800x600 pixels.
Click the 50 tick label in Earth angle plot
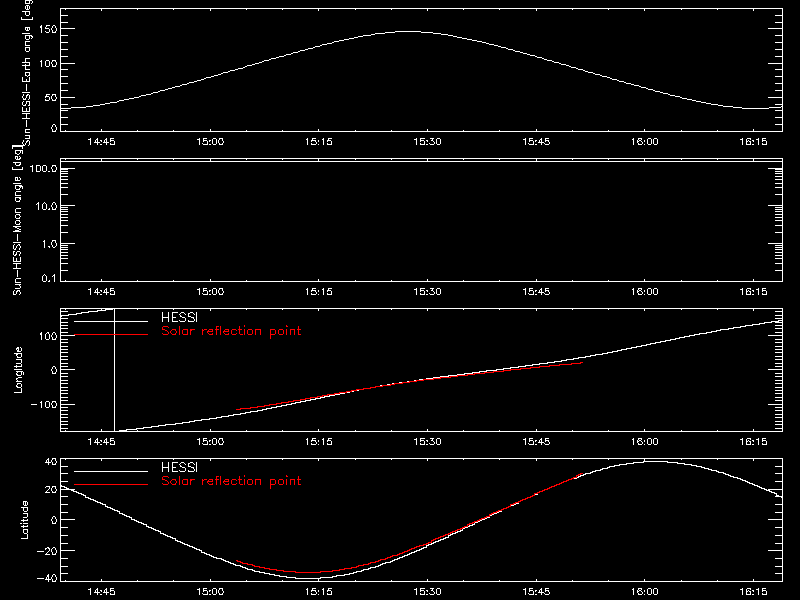51,97
